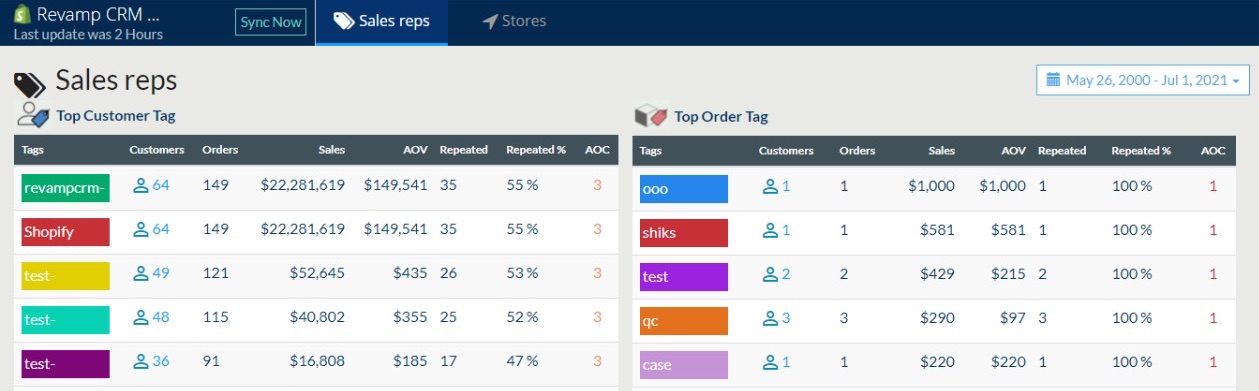Open the 49 customers link for yellow test- tag
The image size is (1259, 391).
tap(151, 273)
